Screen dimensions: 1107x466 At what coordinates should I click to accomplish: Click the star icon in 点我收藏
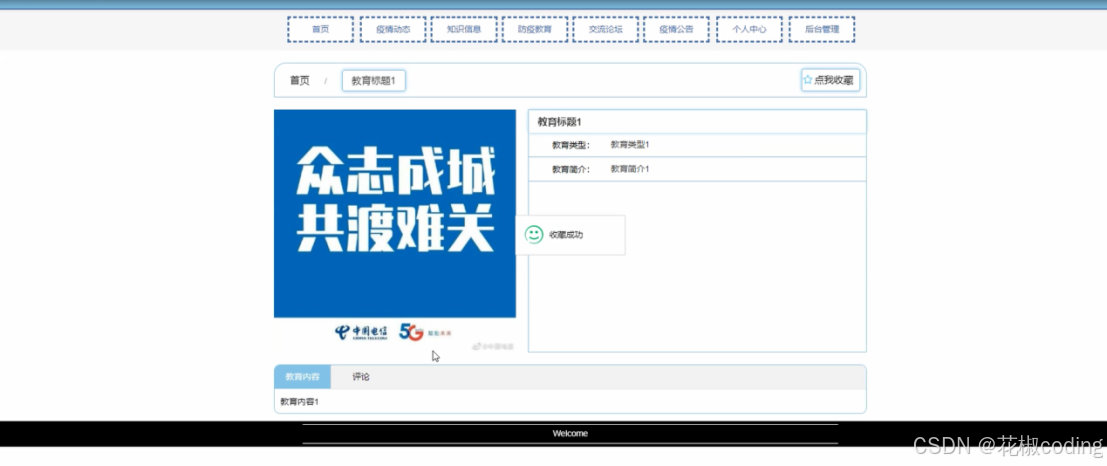(x=808, y=80)
